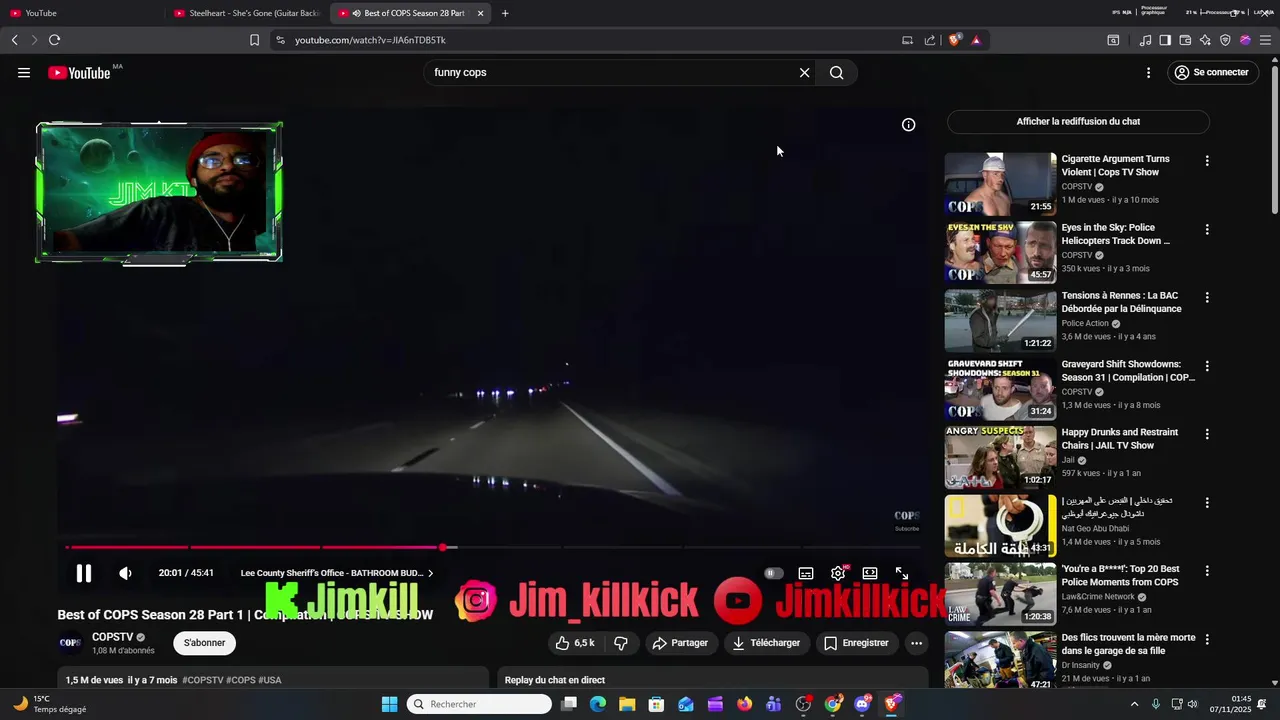Run the YouTube search via magnifier button
1280x720 pixels.
837,73
